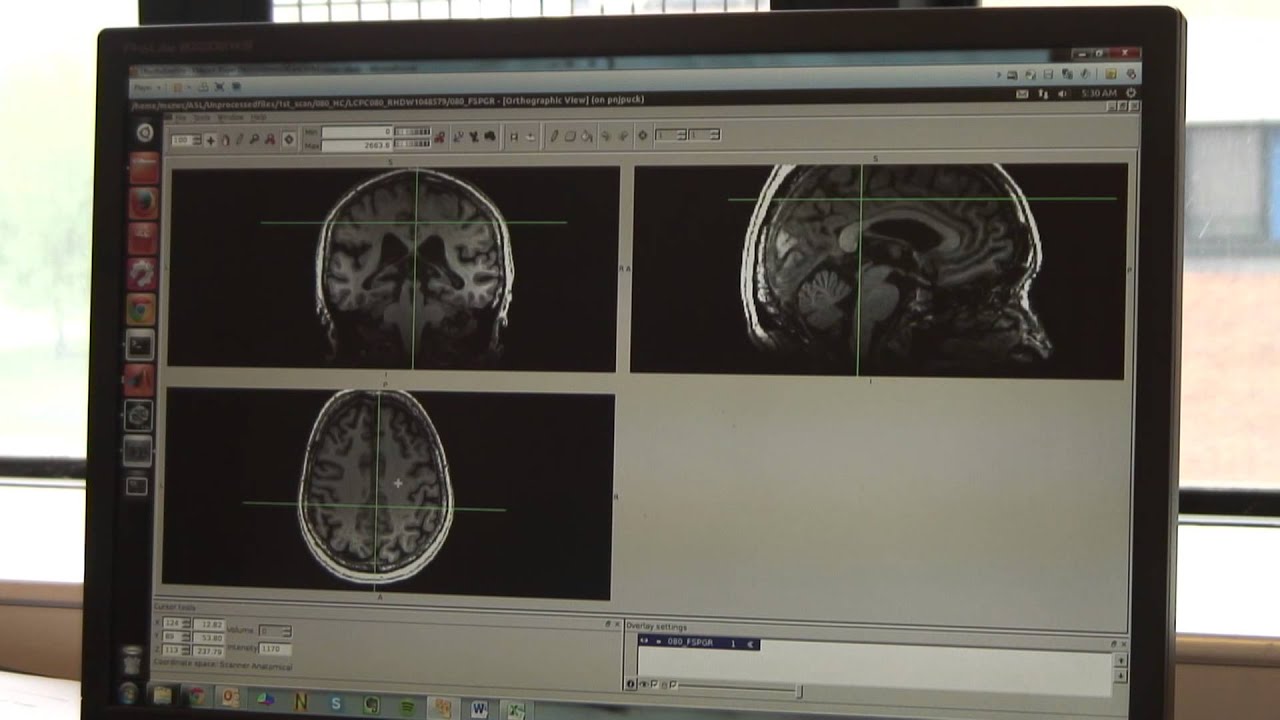Adjust the pen size spinbox

tap(670, 135)
